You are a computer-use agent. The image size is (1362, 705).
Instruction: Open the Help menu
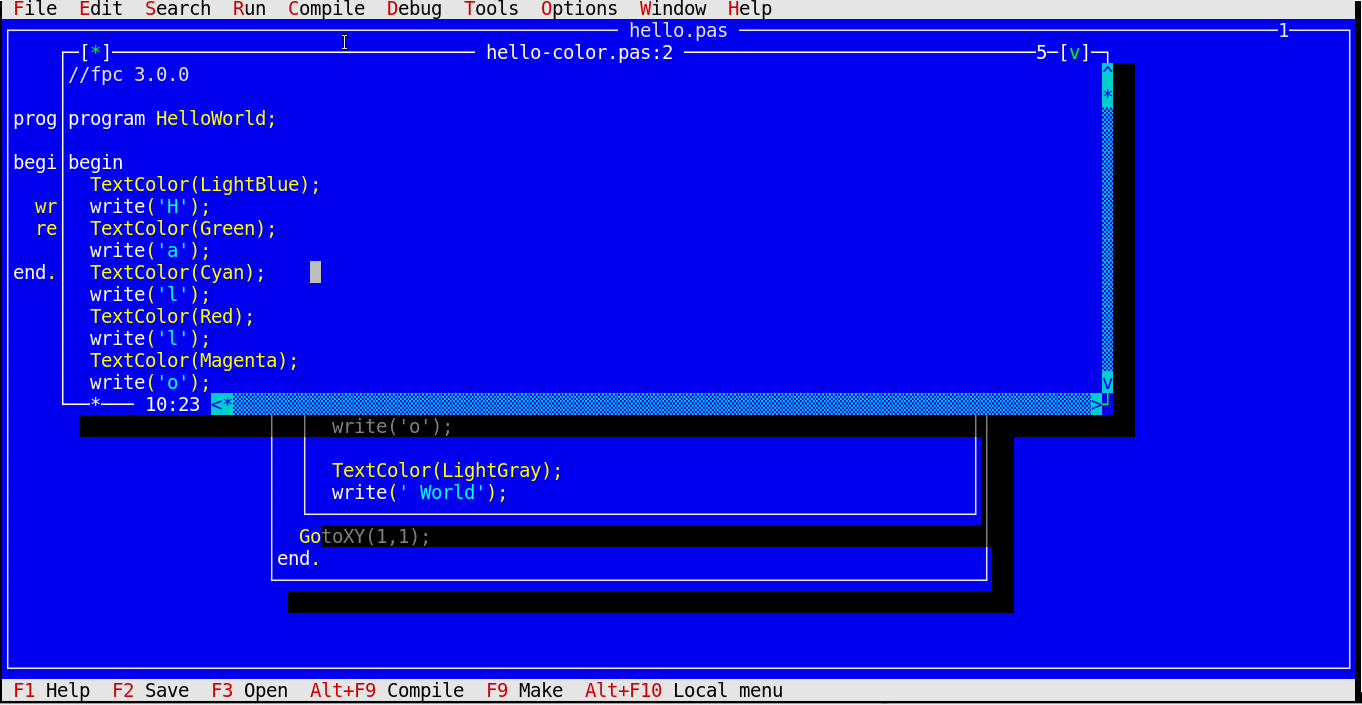point(750,9)
